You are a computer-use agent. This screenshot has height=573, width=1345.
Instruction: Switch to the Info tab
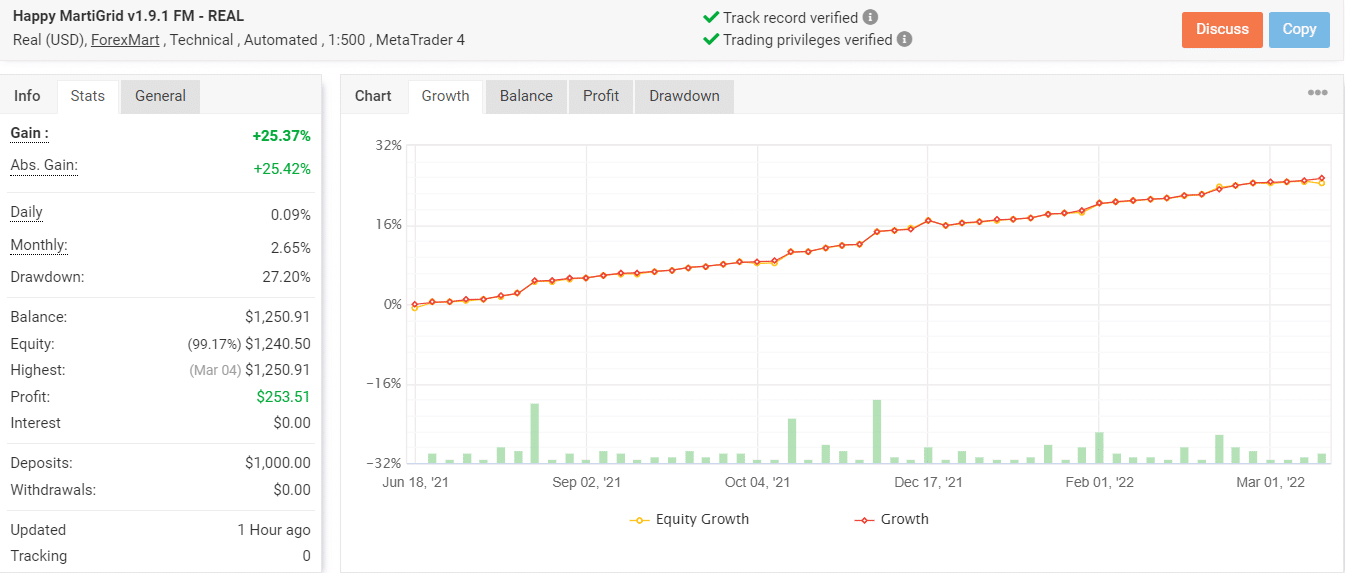pos(28,96)
